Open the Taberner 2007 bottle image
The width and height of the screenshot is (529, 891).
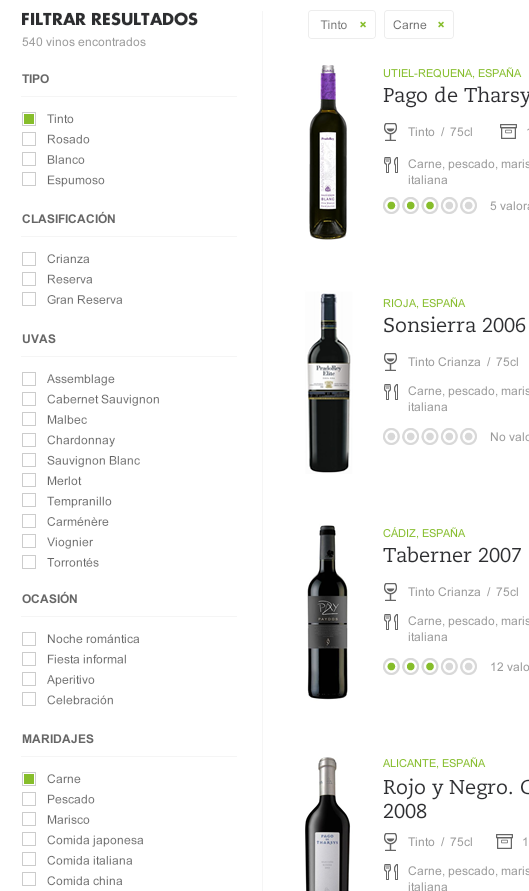327,612
